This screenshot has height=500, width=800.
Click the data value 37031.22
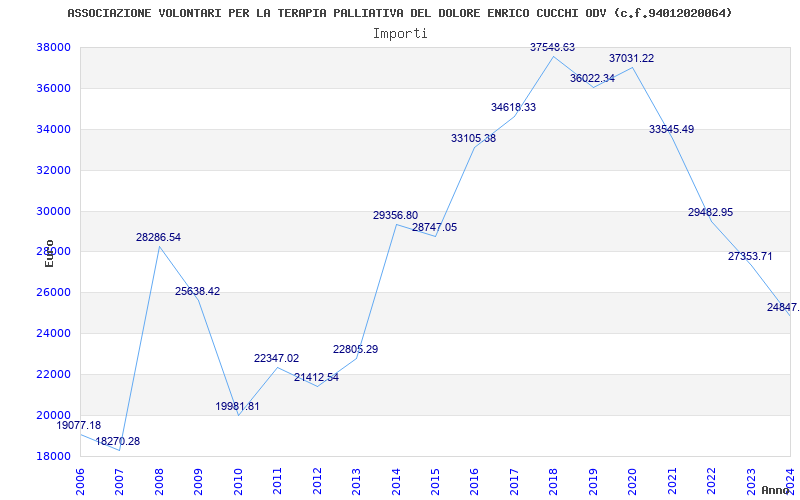click(632, 59)
